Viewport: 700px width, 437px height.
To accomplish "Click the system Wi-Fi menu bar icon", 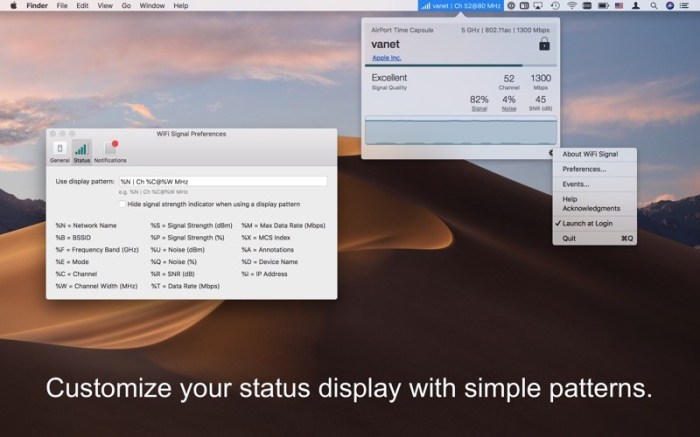I will tap(572, 6).
